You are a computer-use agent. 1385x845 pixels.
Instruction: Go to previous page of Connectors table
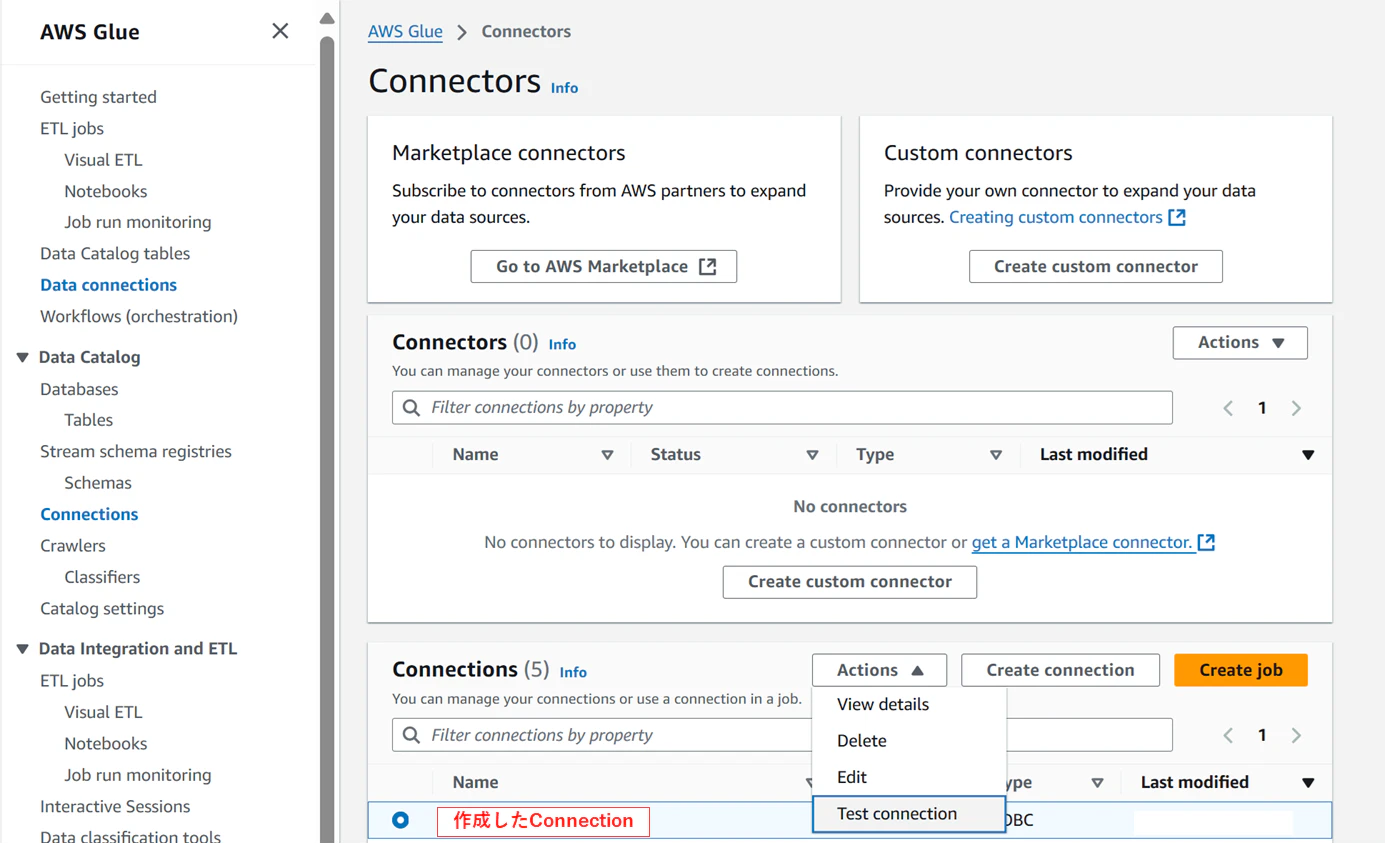click(x=1228, y=408)
